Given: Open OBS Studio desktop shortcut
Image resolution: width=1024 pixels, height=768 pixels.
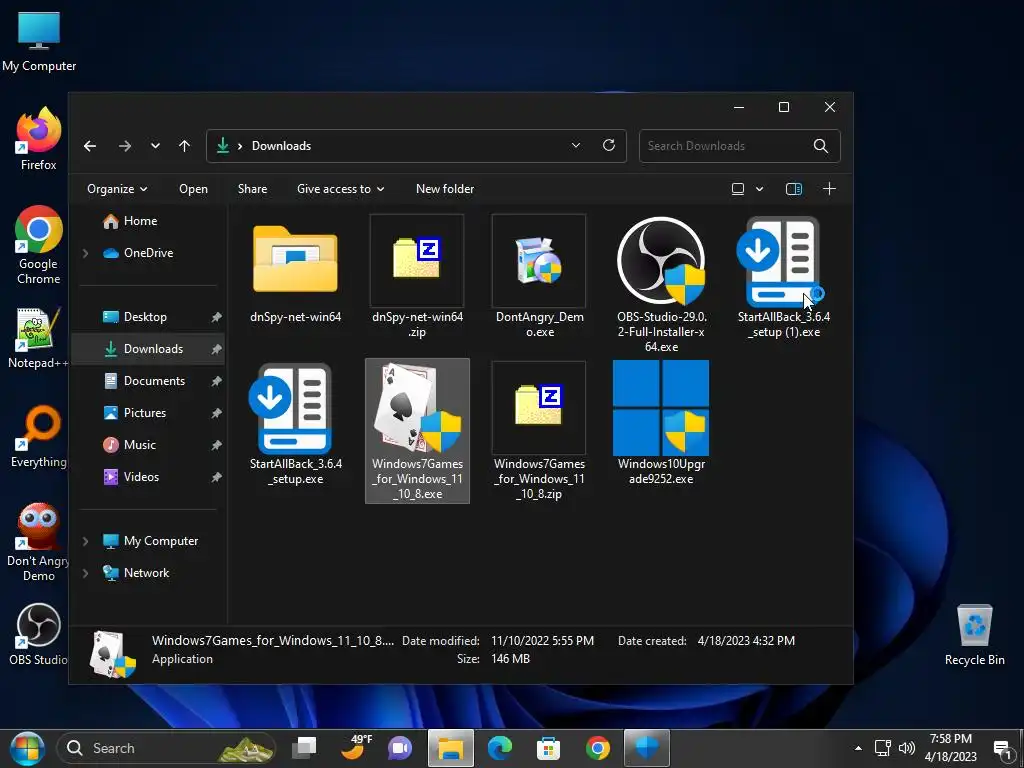Looking at the screenshot, I should point(39,635).
